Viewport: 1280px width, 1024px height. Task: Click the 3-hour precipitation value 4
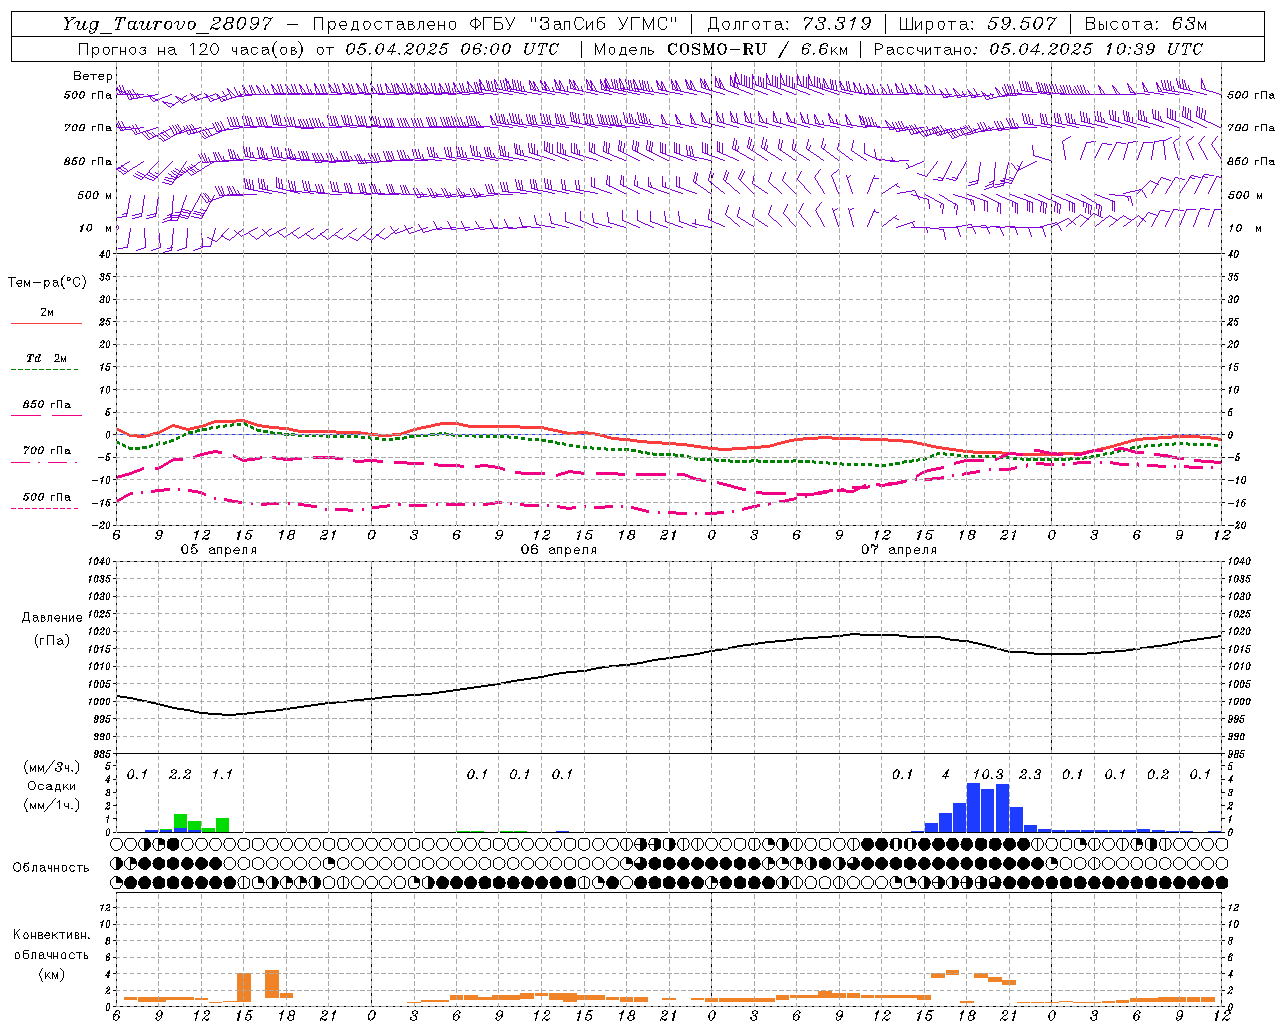[946, 774]
